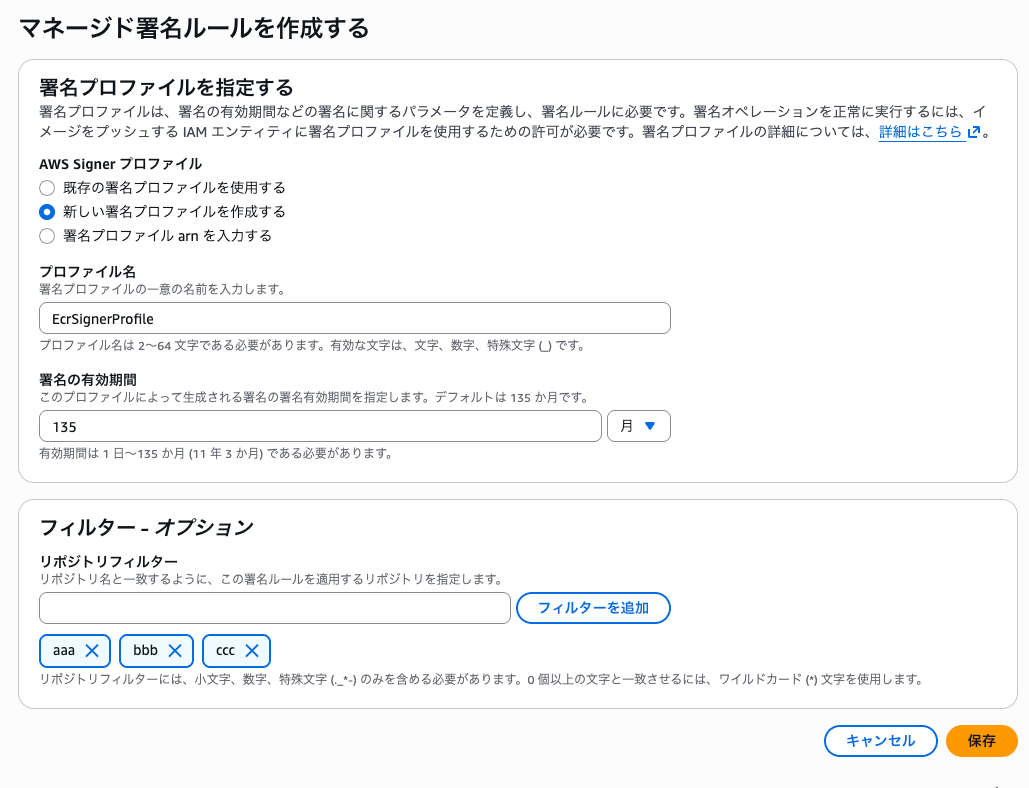Select the "ccc" filter tag label
Screen dimensions: 1029x788
[225, 650]
